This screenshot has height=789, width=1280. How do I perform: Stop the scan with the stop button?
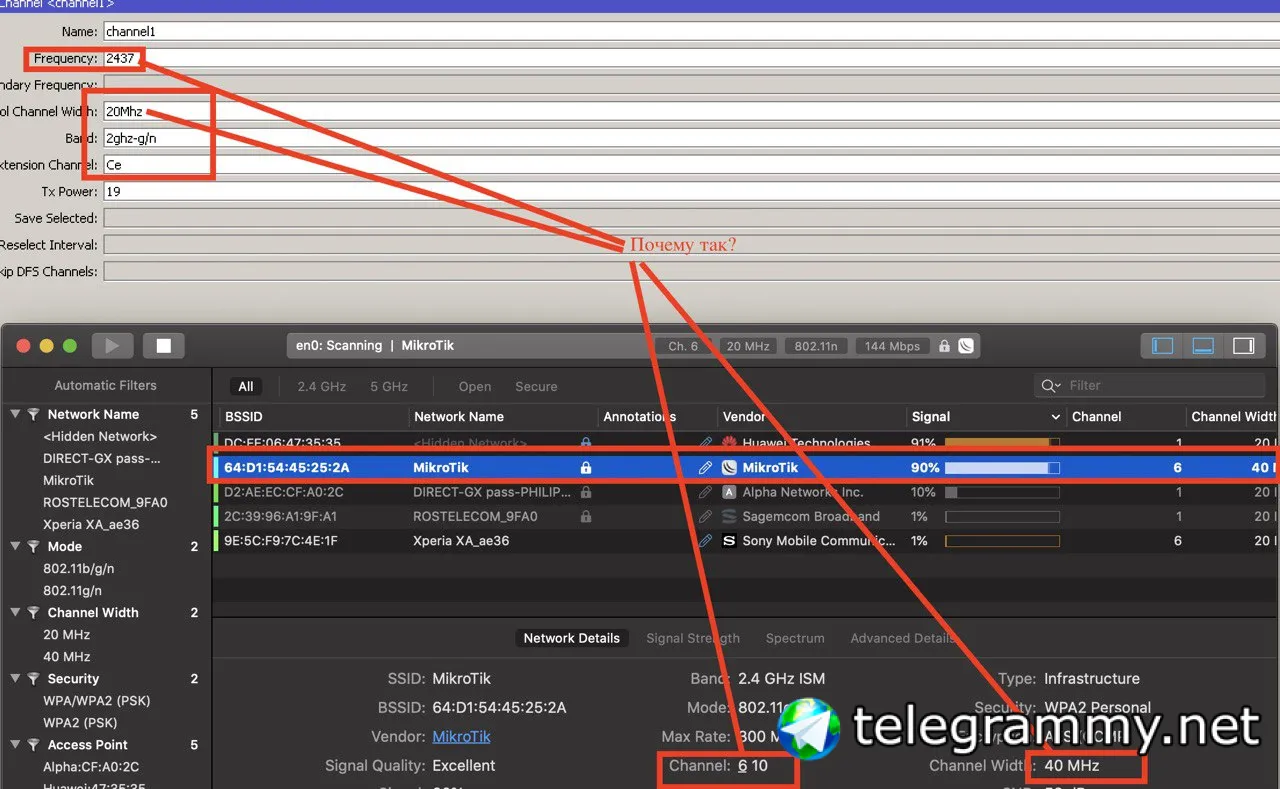163,346
